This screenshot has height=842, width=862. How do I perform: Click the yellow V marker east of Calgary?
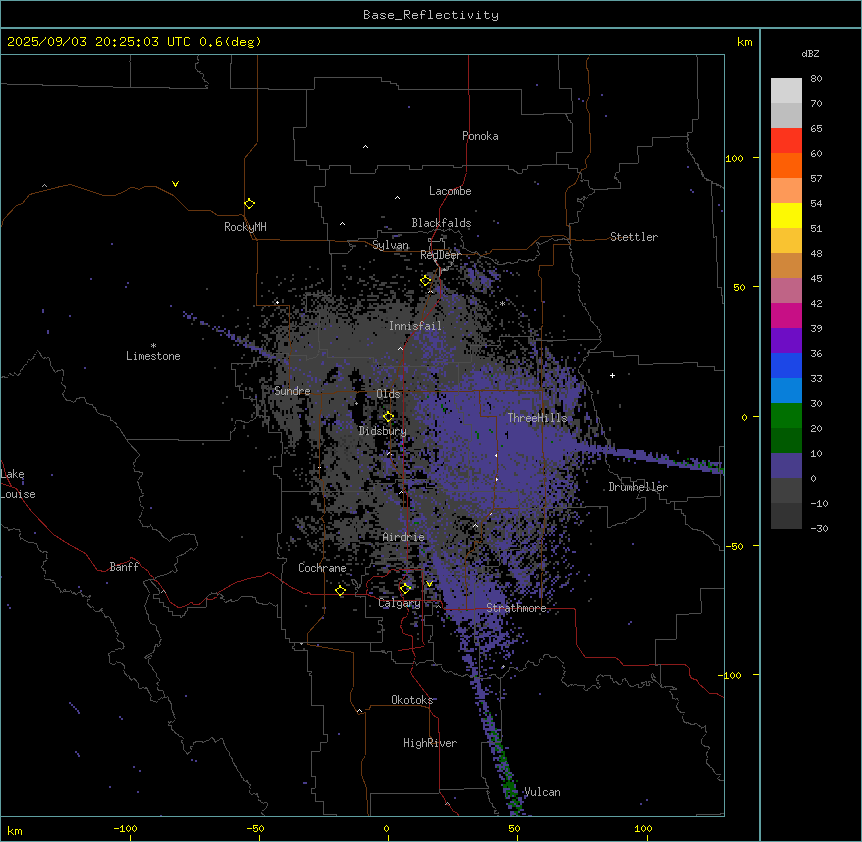click(429, 584)
